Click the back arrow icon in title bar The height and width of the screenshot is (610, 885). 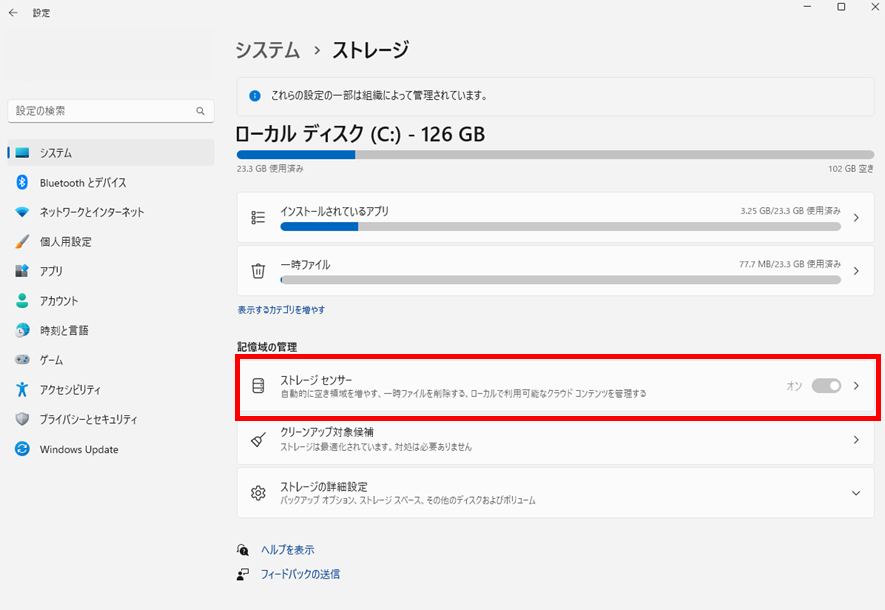[13, 12]
